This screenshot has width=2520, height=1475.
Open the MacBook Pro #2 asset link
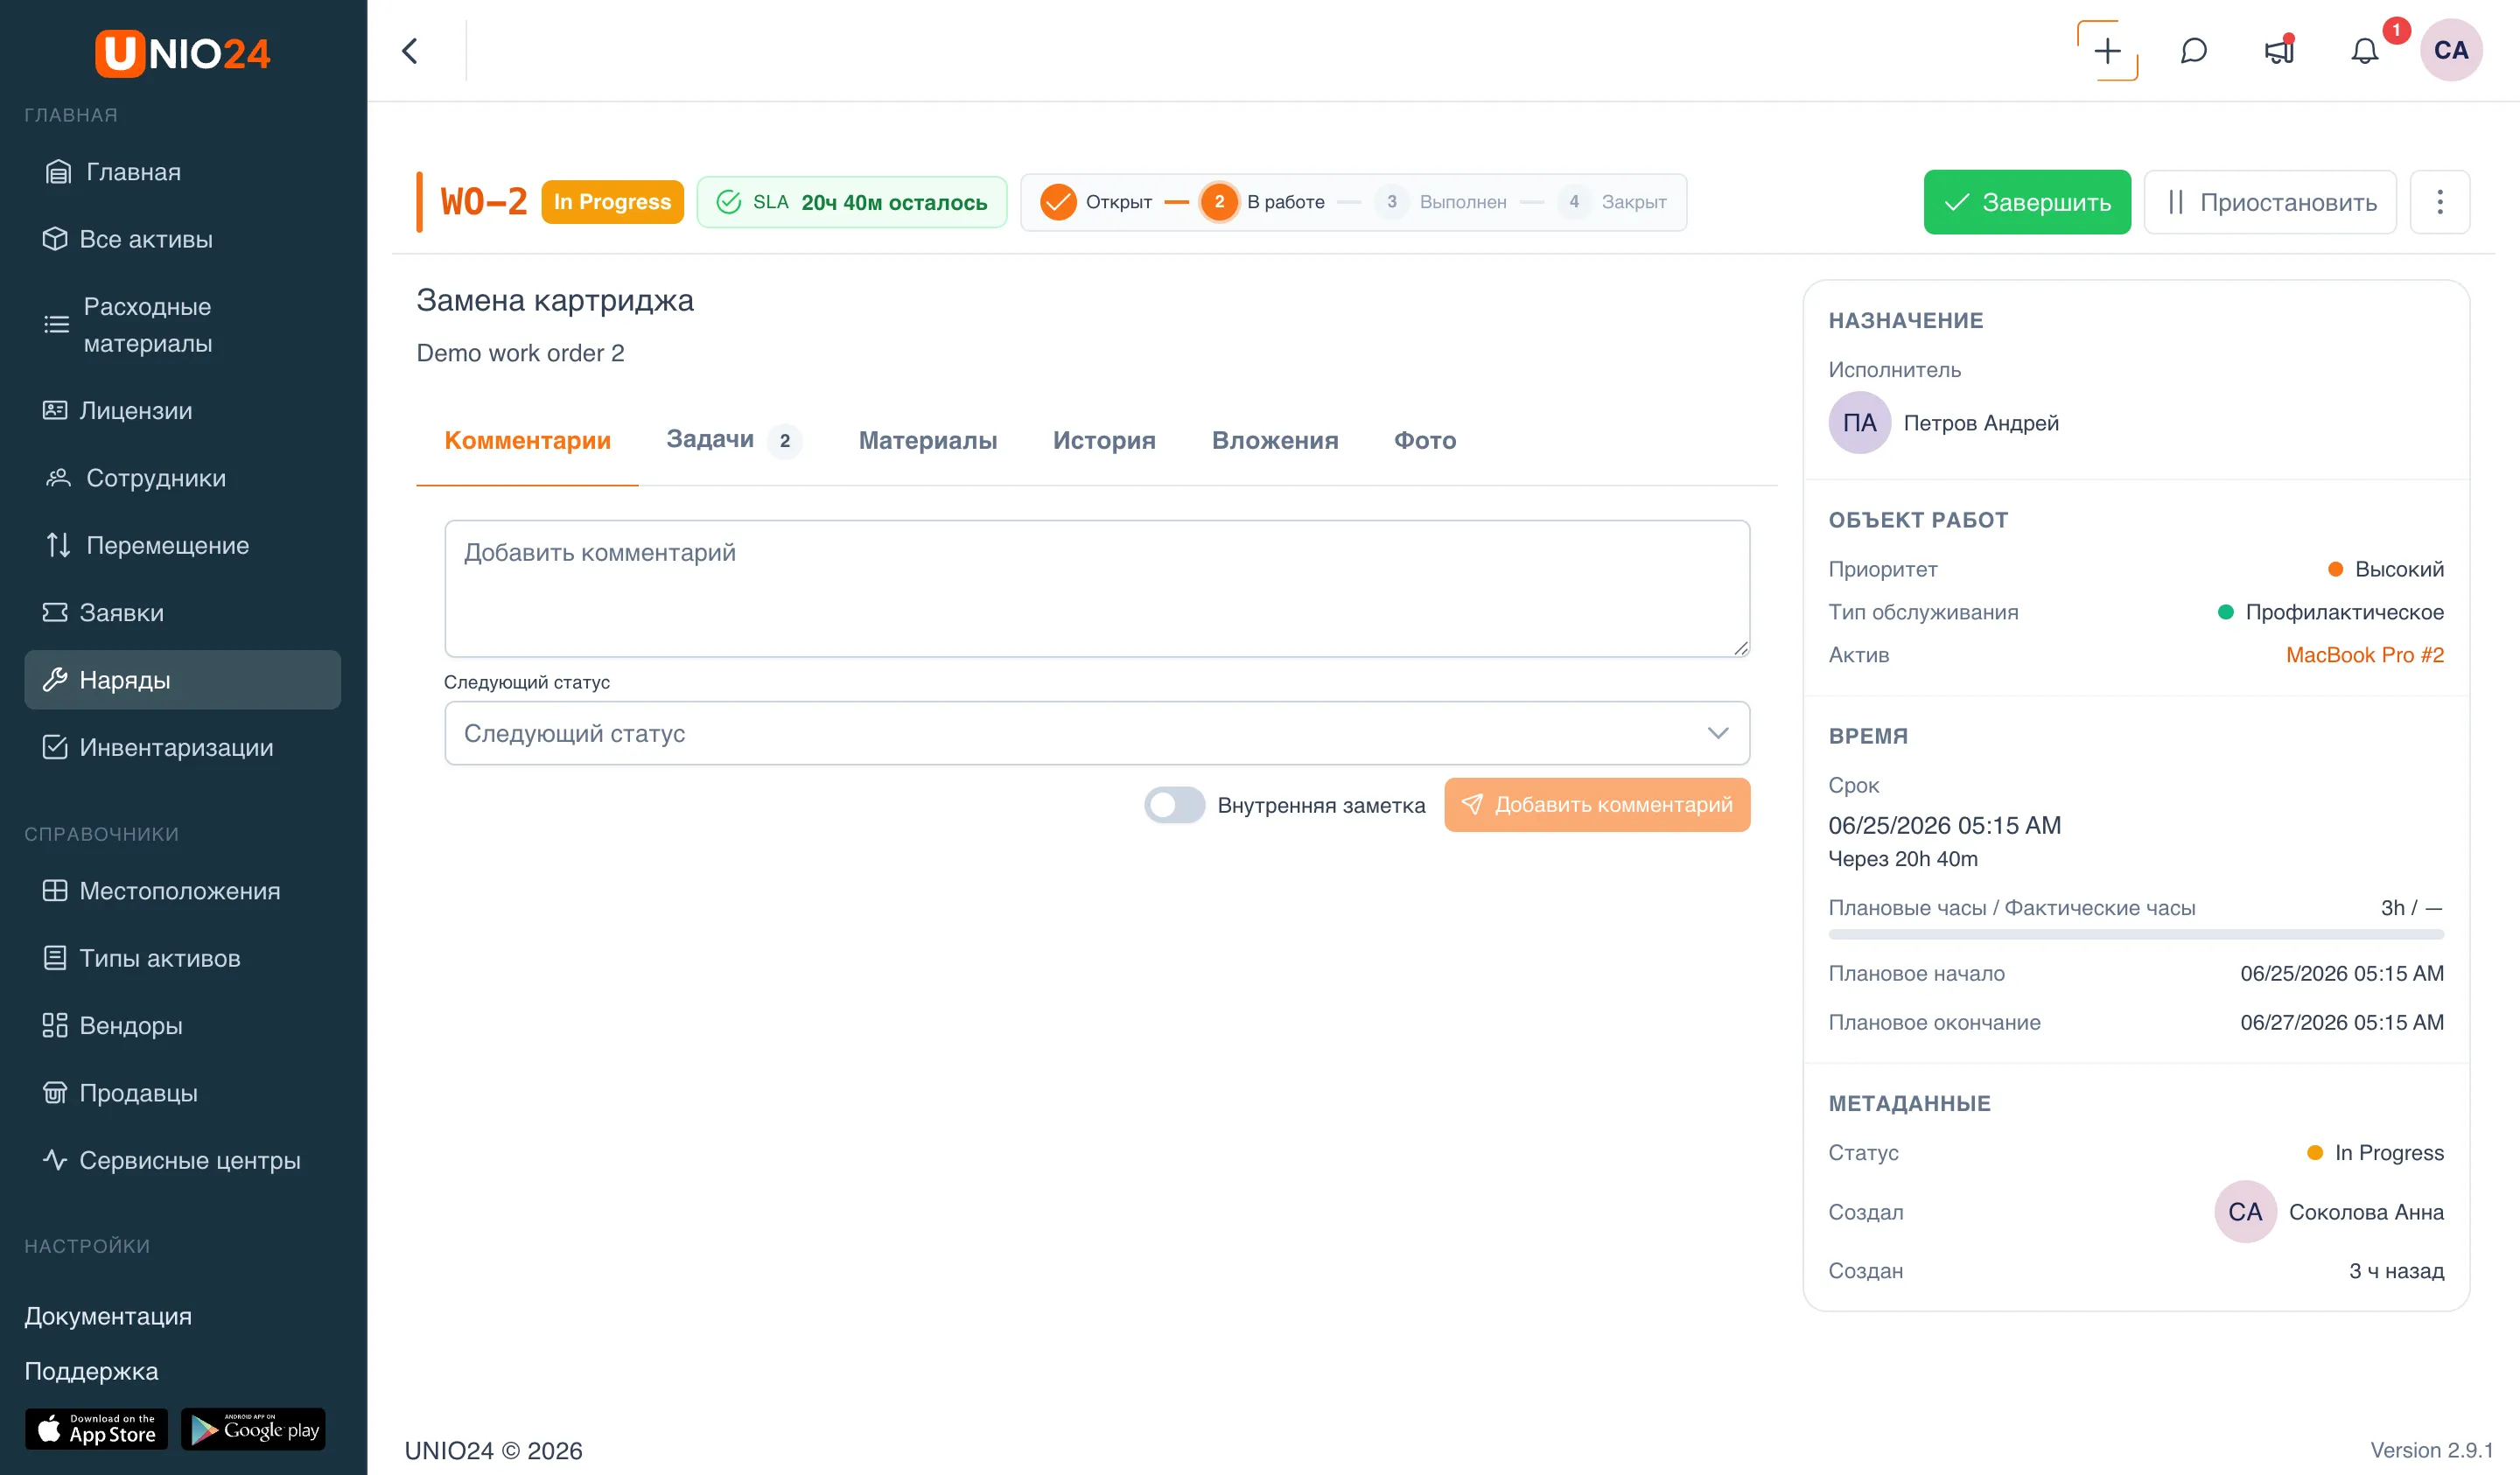[x=2365, y=655]
